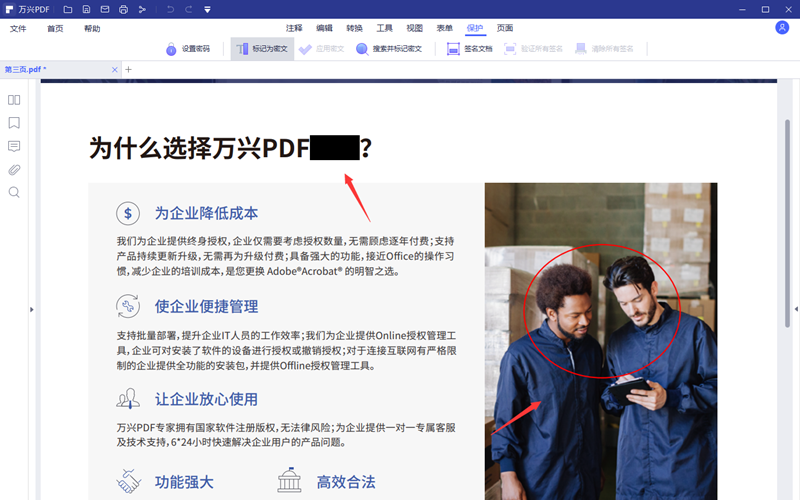The width and height of the screenshot is (800, 500).
Task: Expand the collapsed left side panel arrow
Action: (32, 310)
